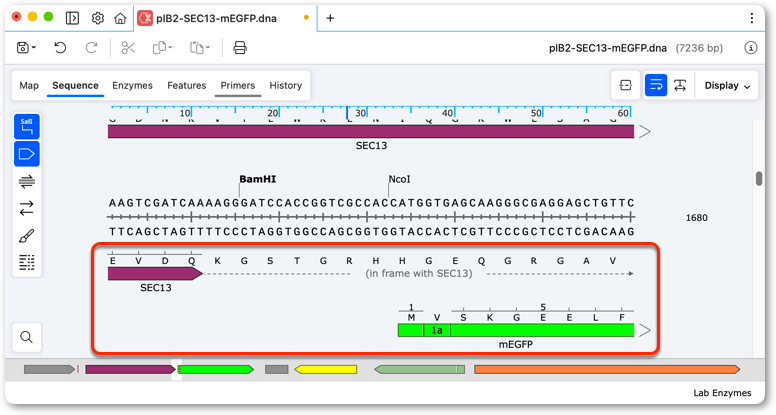Open the Features tab
The image size is (776, 415).
point(187,86)
